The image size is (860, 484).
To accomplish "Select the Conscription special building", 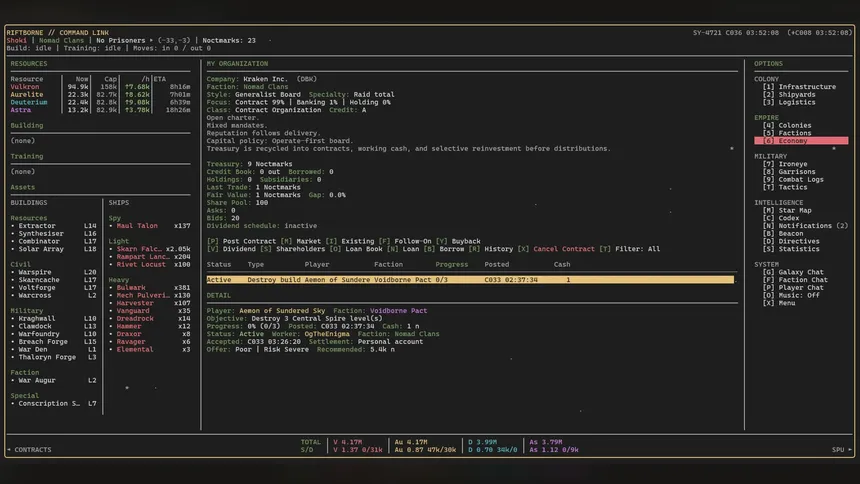I will 54,403.
